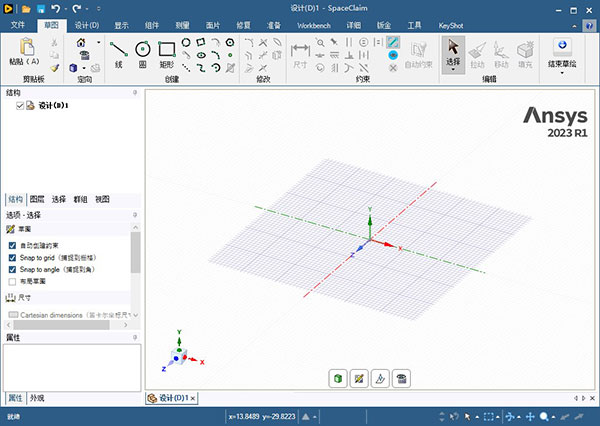
Task: Open the Select tool dropdown arrow
Action: [453, 71]
